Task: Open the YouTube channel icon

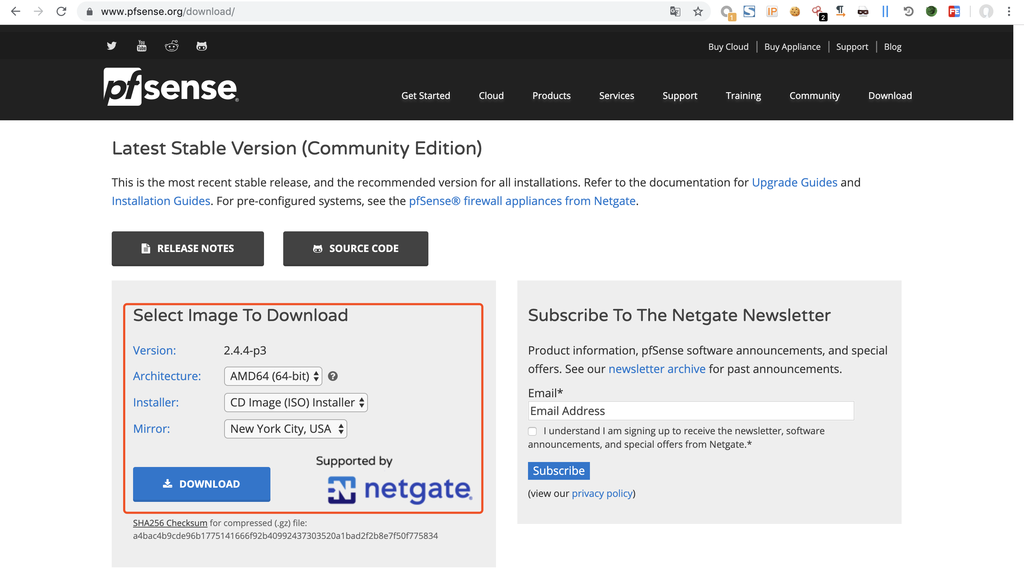Action: [x=141, y=46]
